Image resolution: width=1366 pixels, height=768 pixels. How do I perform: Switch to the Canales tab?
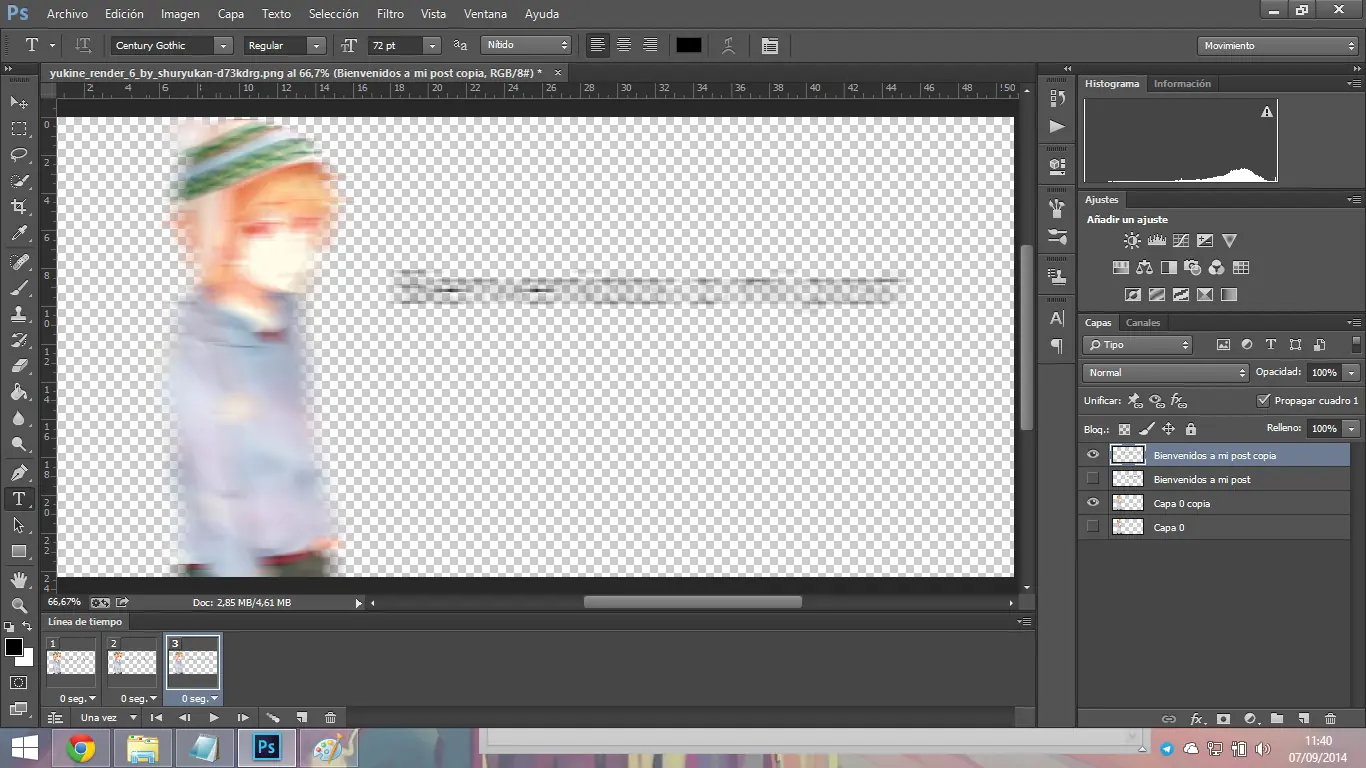(1143, 323)
